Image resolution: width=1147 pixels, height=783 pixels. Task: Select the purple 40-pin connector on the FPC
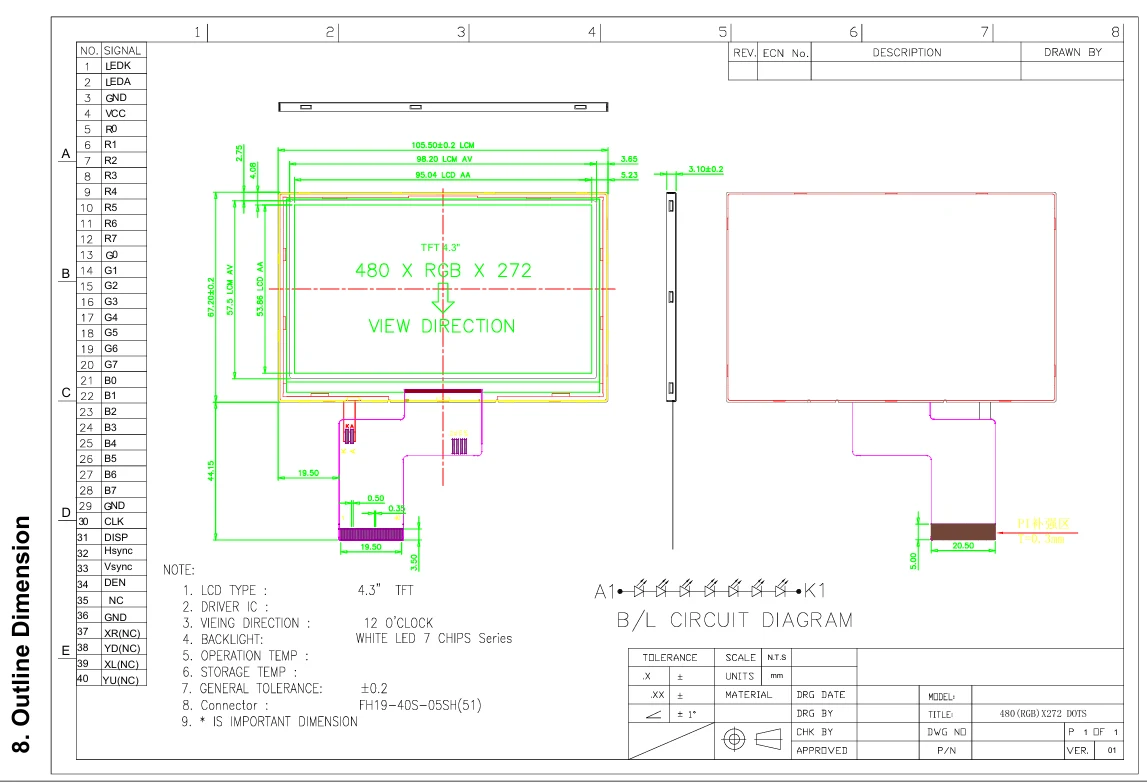click(x=370, y=534)
